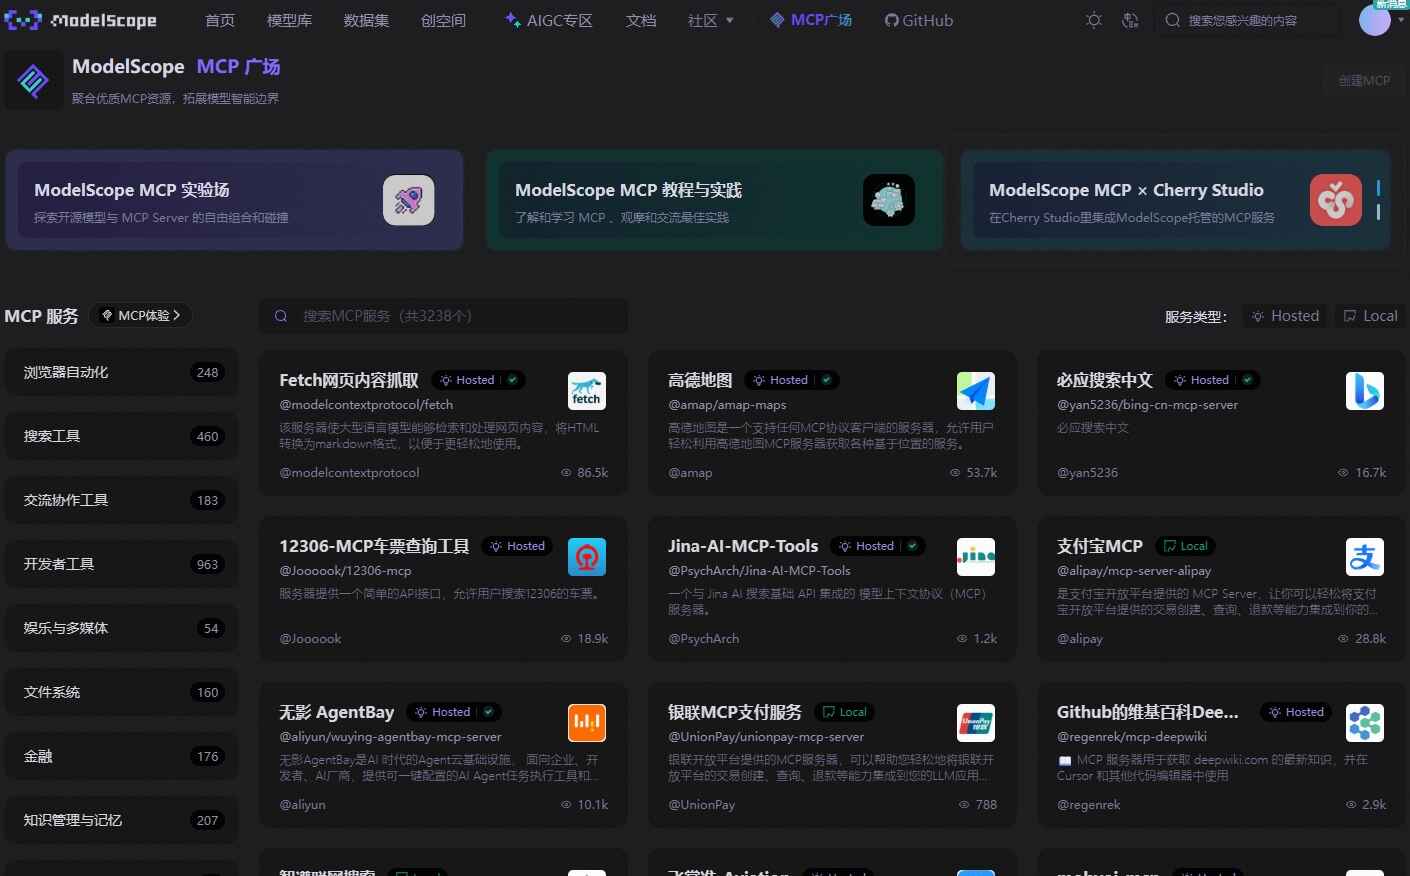Filter services by Local type
The image size is (1410, 876).
(x=1371, y=316)
